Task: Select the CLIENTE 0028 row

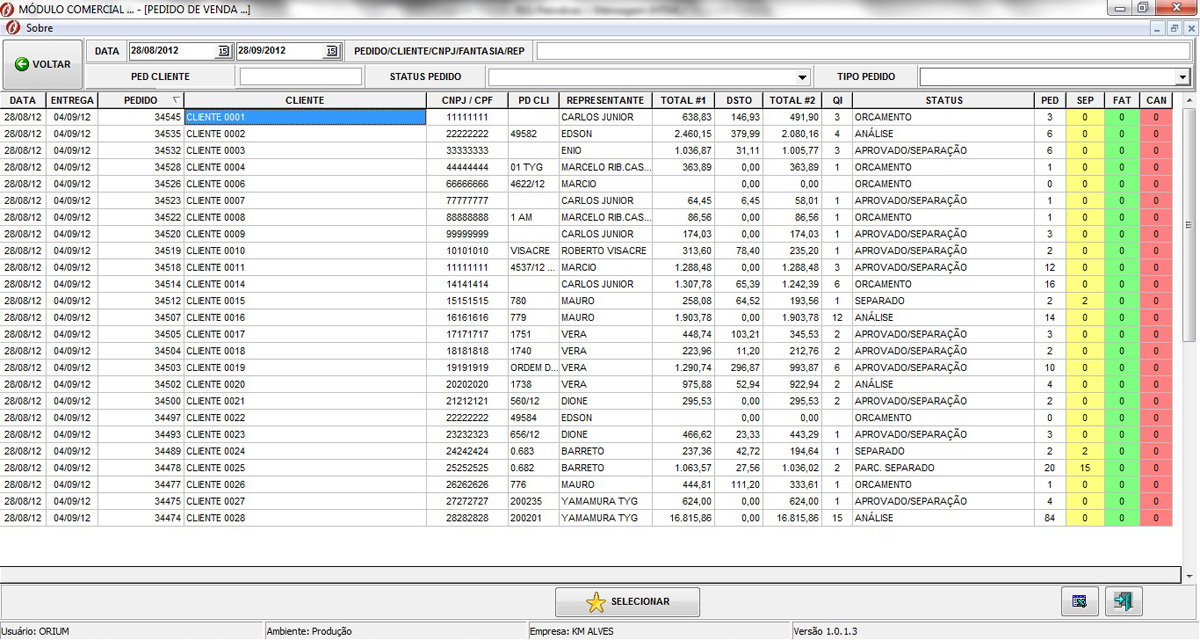Action: point(304,518)
